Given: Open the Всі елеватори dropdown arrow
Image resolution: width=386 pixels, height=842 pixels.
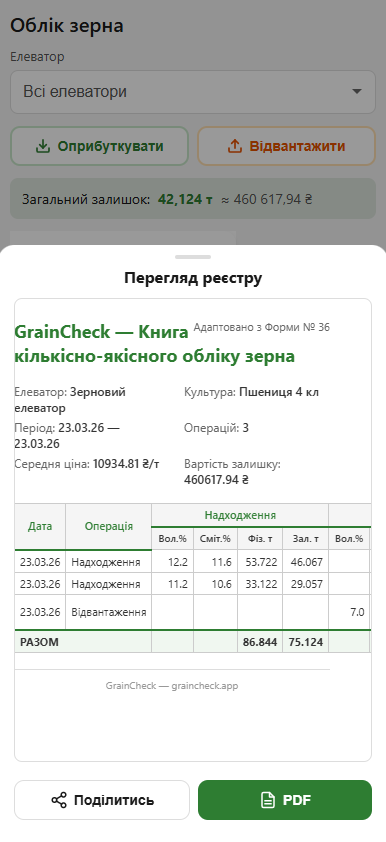Looking at the screenshot, I should pyautogui.click(x=357, y=92).
